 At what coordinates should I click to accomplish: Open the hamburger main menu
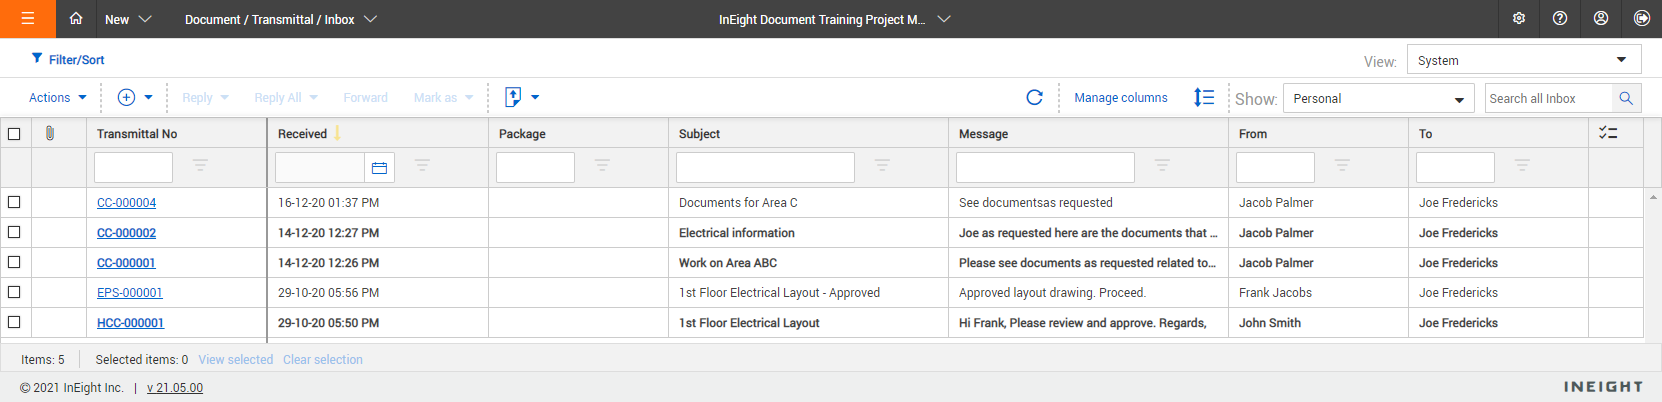[x=27, y=19]
